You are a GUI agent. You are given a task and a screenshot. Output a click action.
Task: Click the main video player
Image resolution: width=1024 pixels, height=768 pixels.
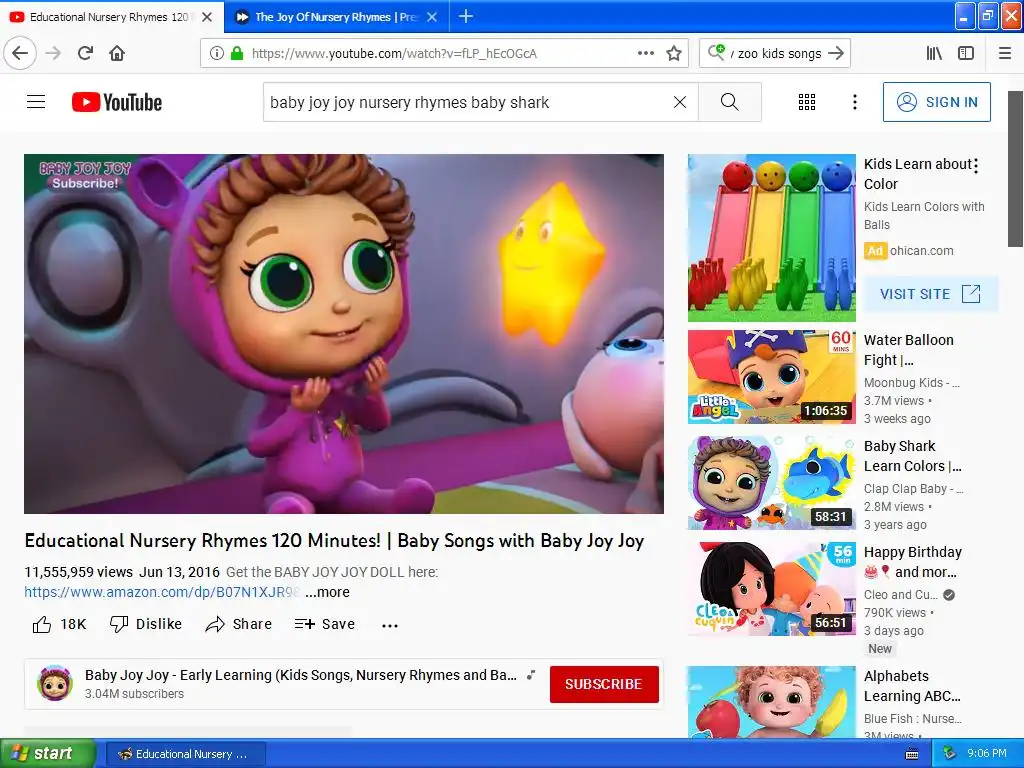tap(344, 334)
